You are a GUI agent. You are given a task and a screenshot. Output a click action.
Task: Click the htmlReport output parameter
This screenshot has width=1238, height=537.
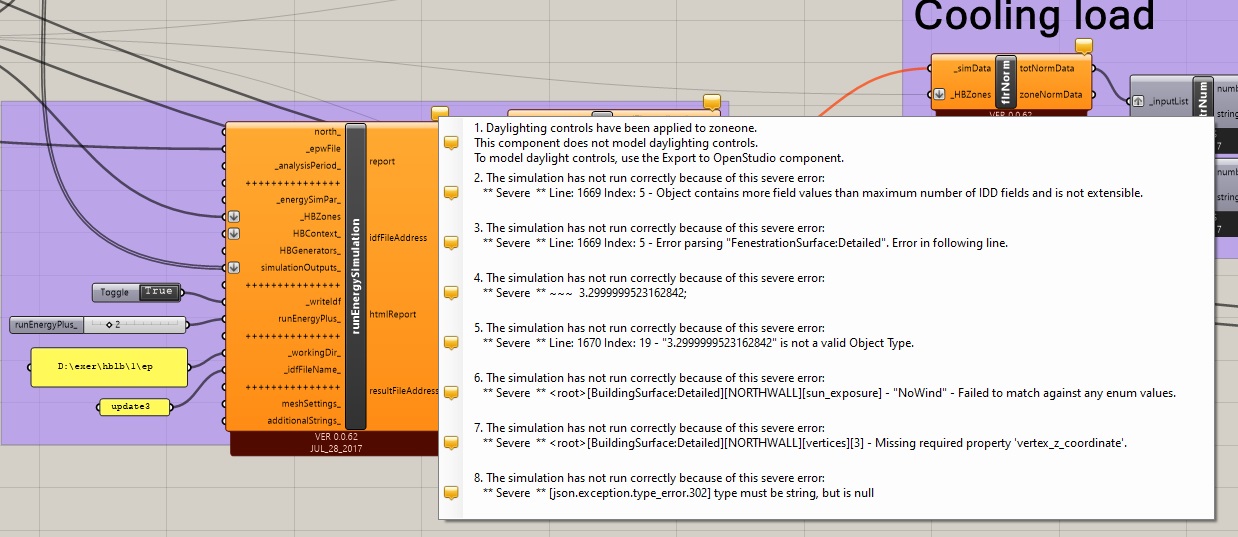click(392, 314)
